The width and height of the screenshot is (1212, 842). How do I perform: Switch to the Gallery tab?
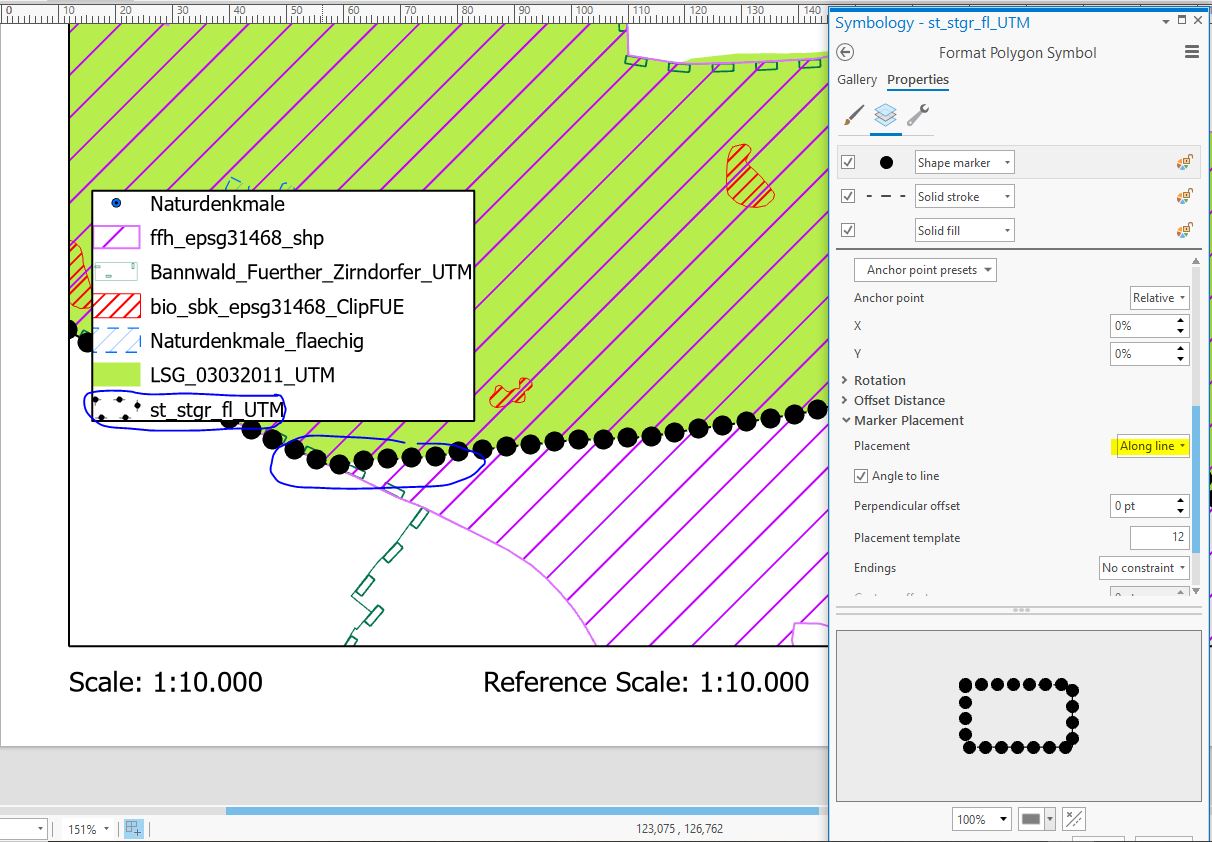[x=856, y=79]
